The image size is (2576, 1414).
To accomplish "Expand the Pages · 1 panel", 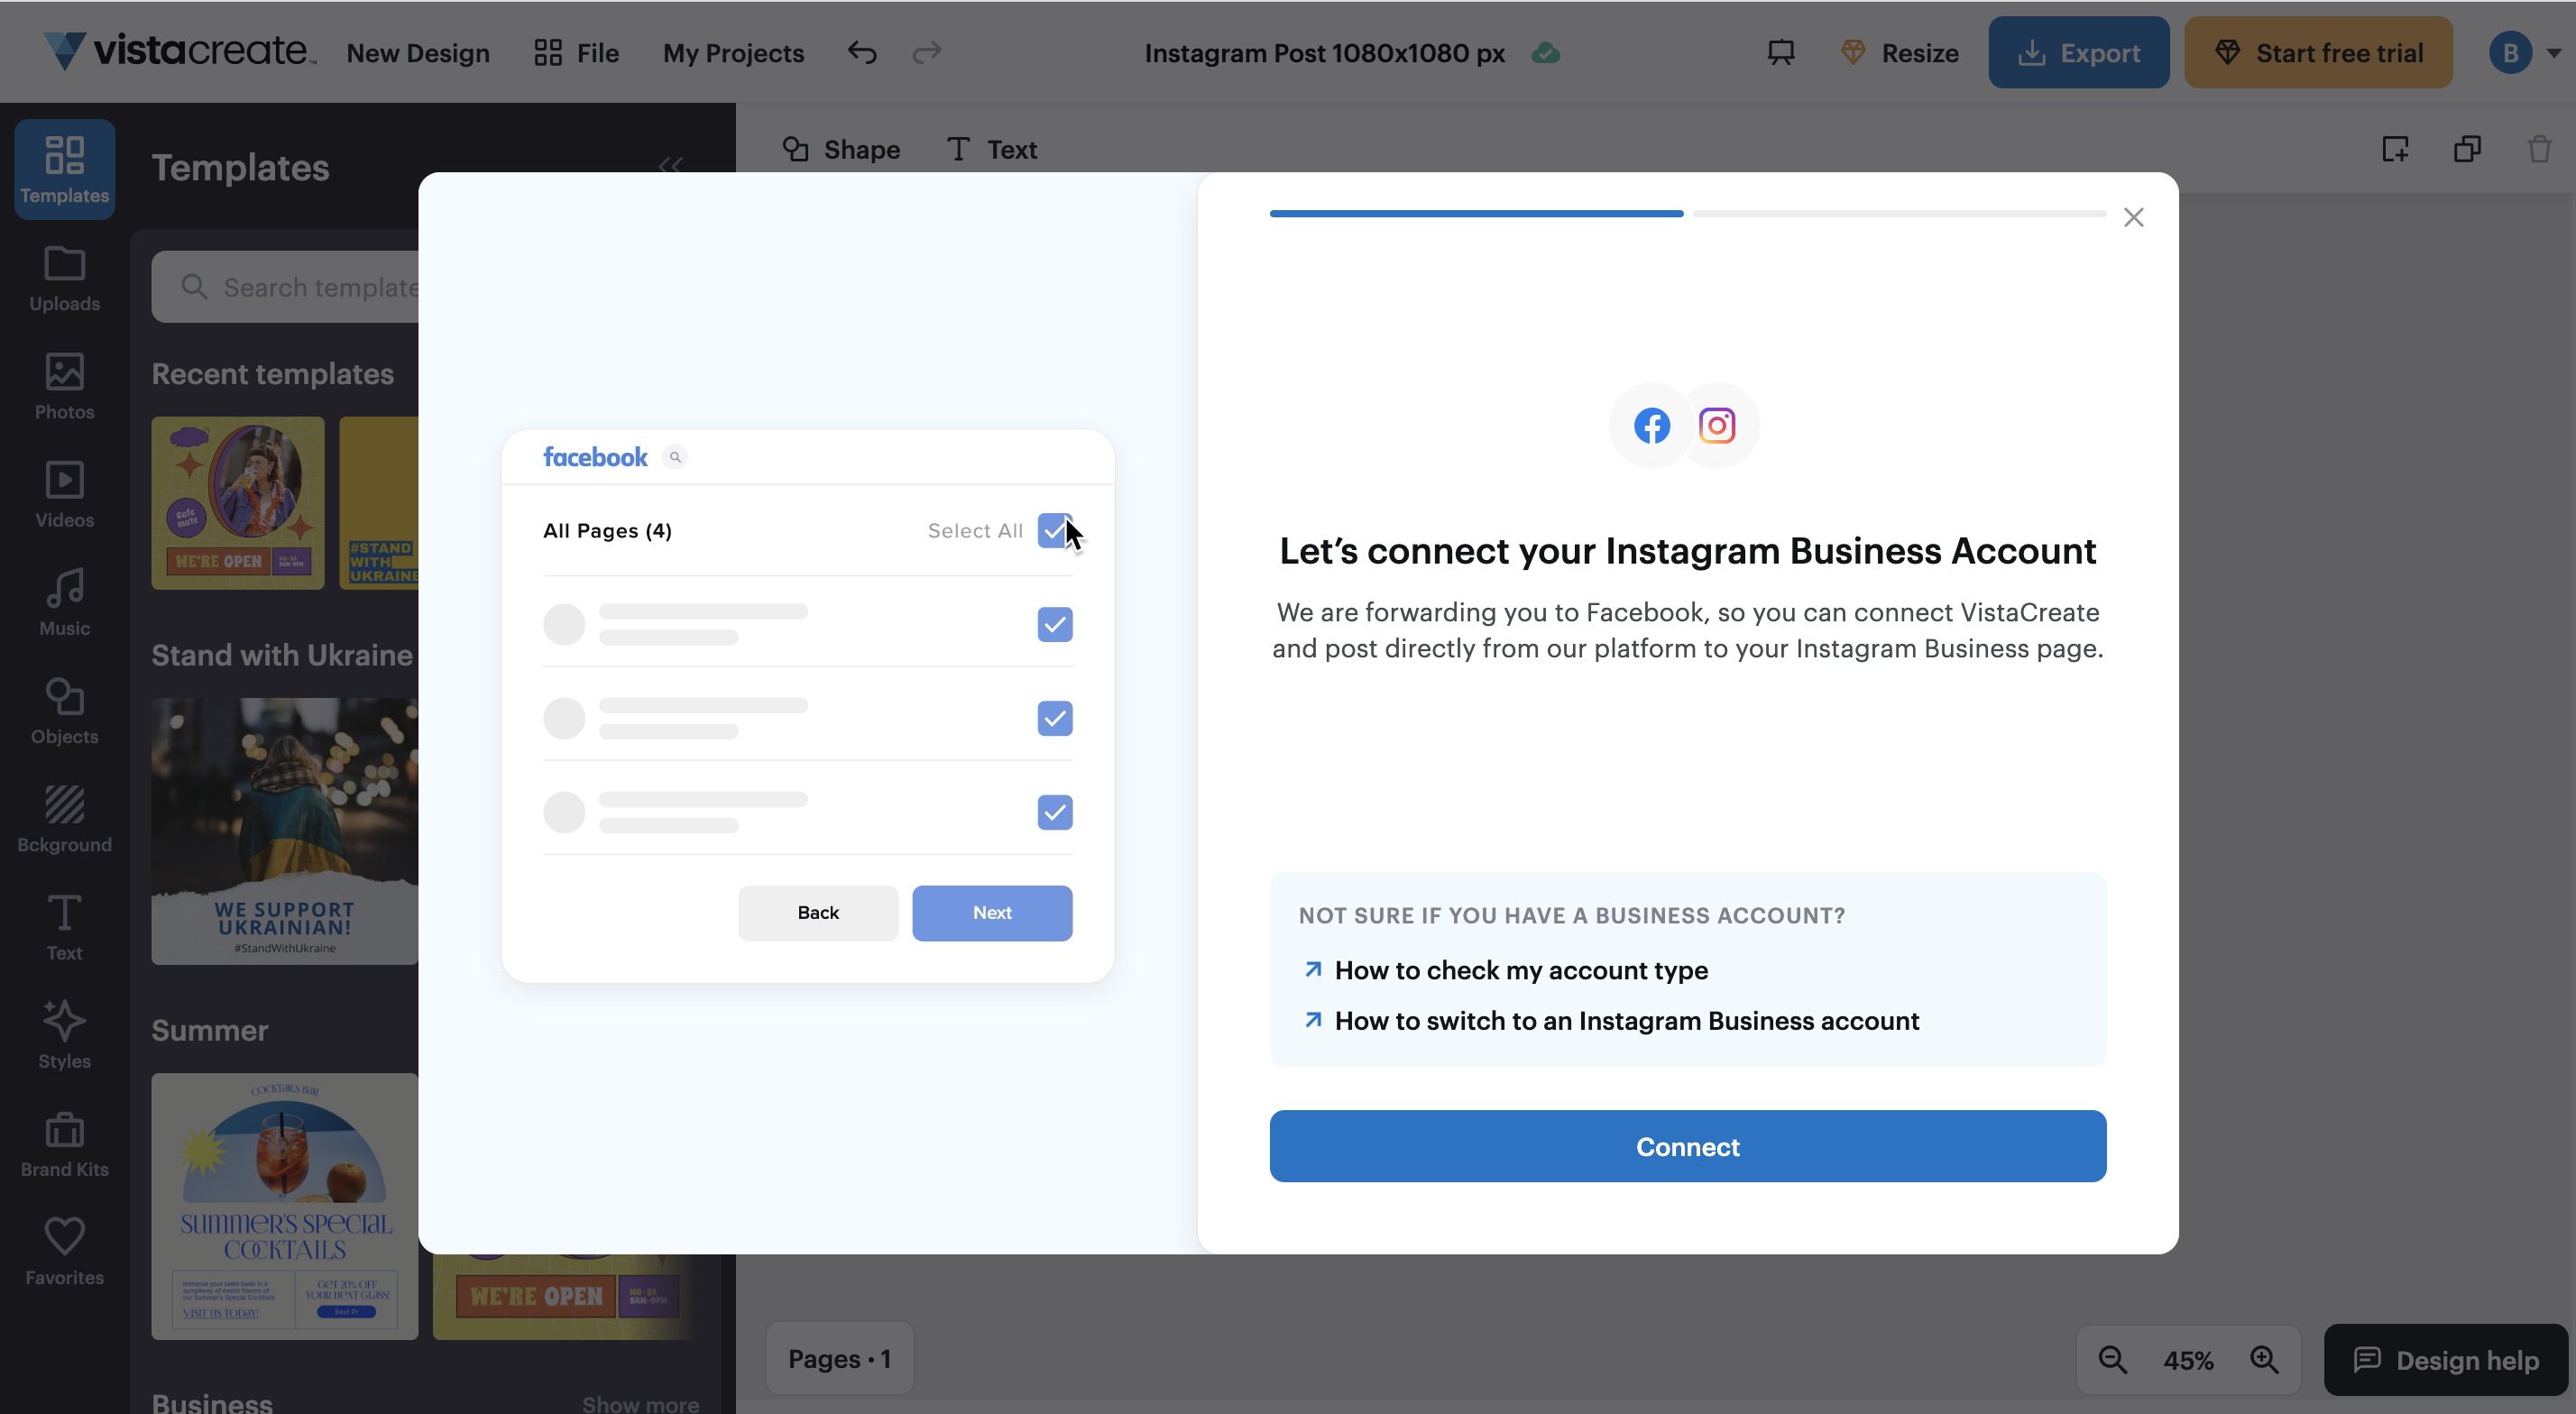I will [x=839, y=1358].
